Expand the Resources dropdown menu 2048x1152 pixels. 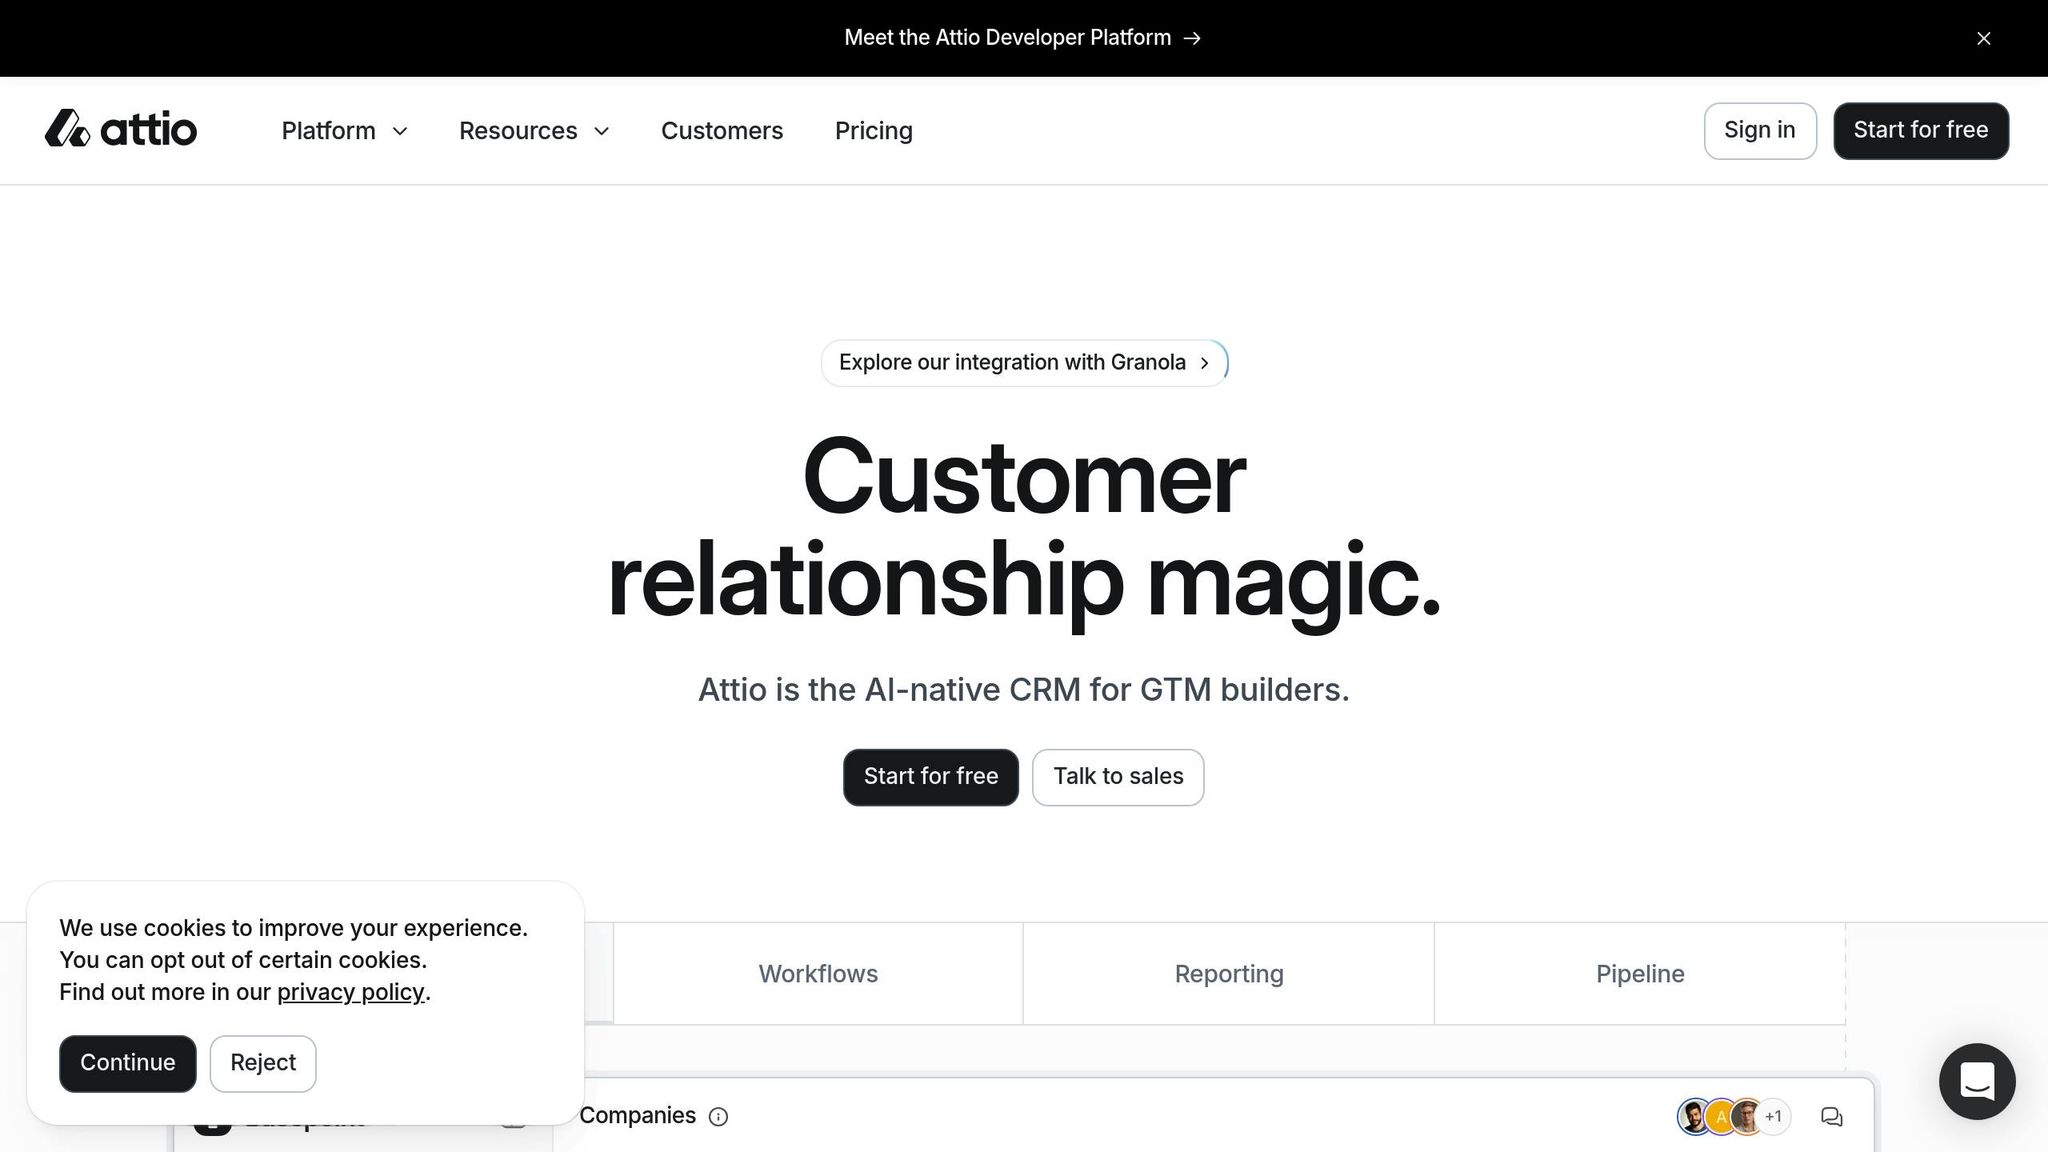[534, 131]
